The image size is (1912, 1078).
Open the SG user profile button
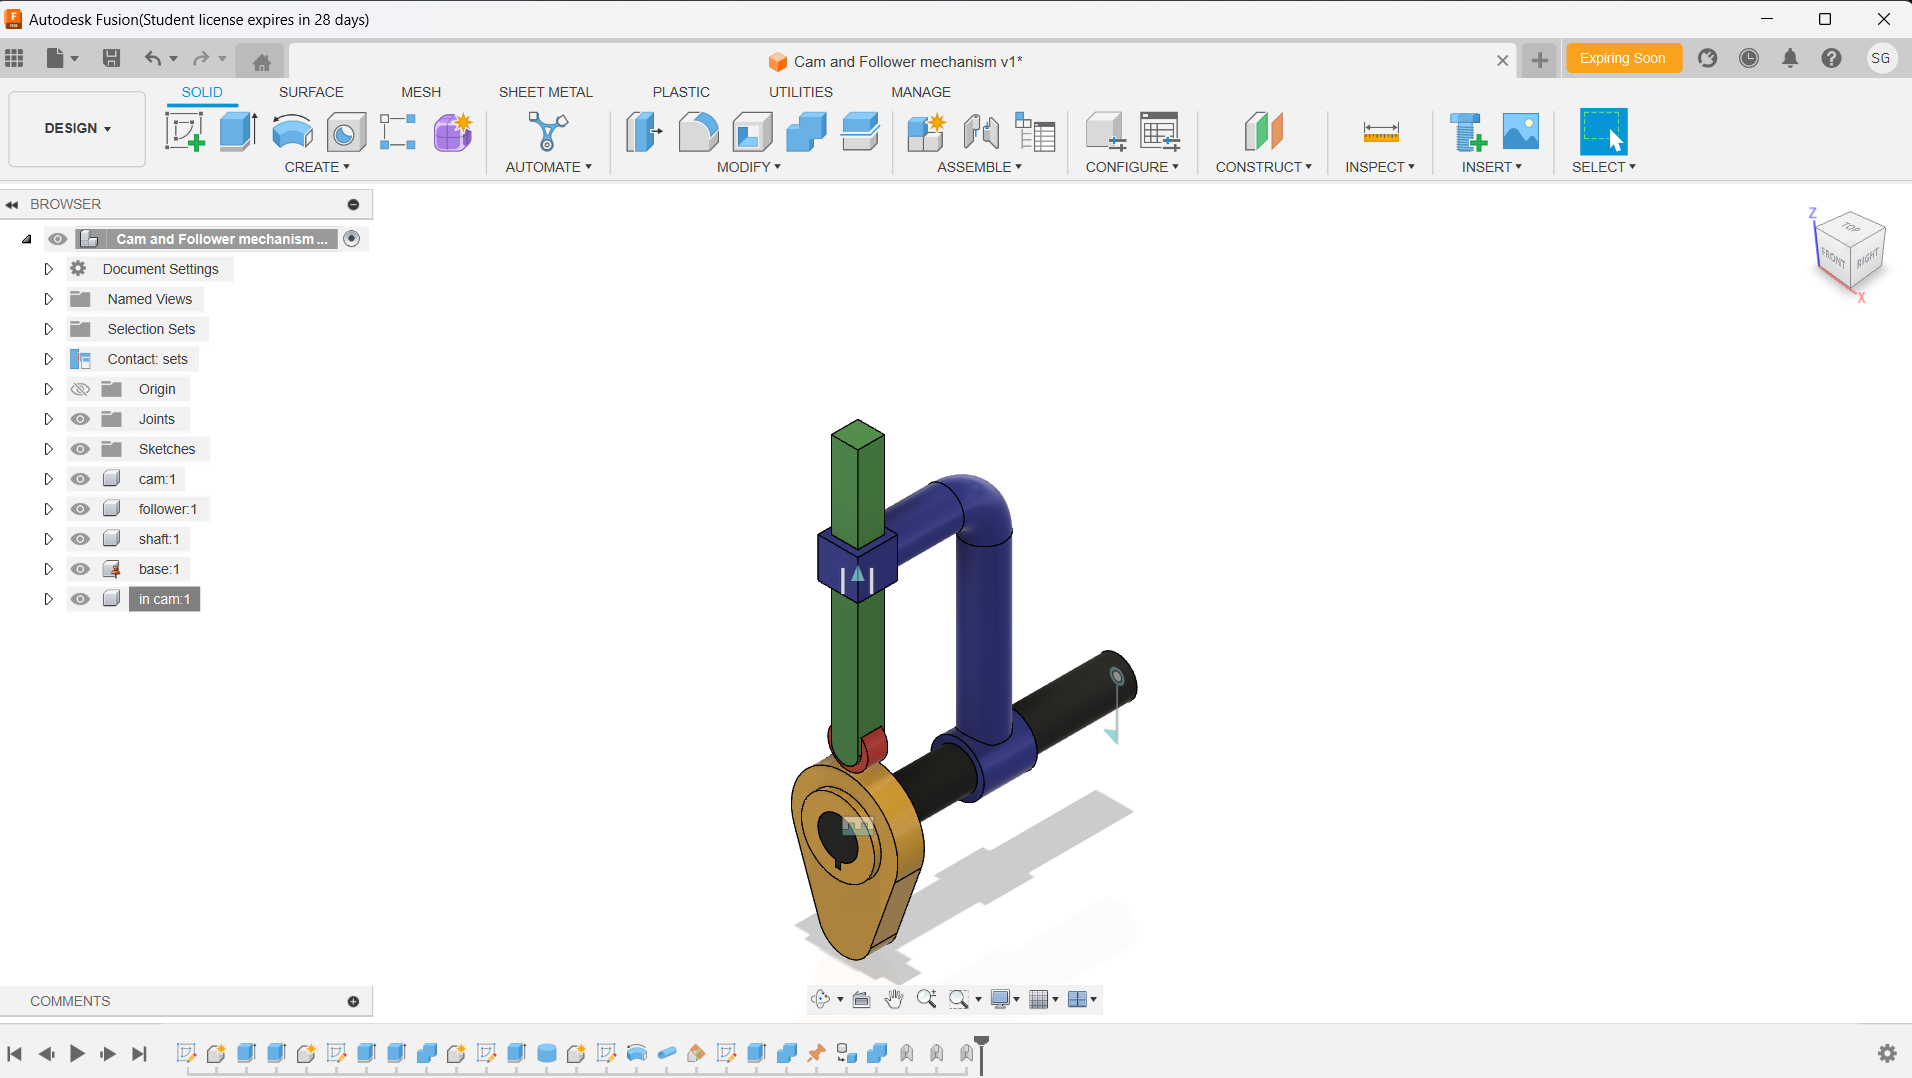[x=1881, y=58]
